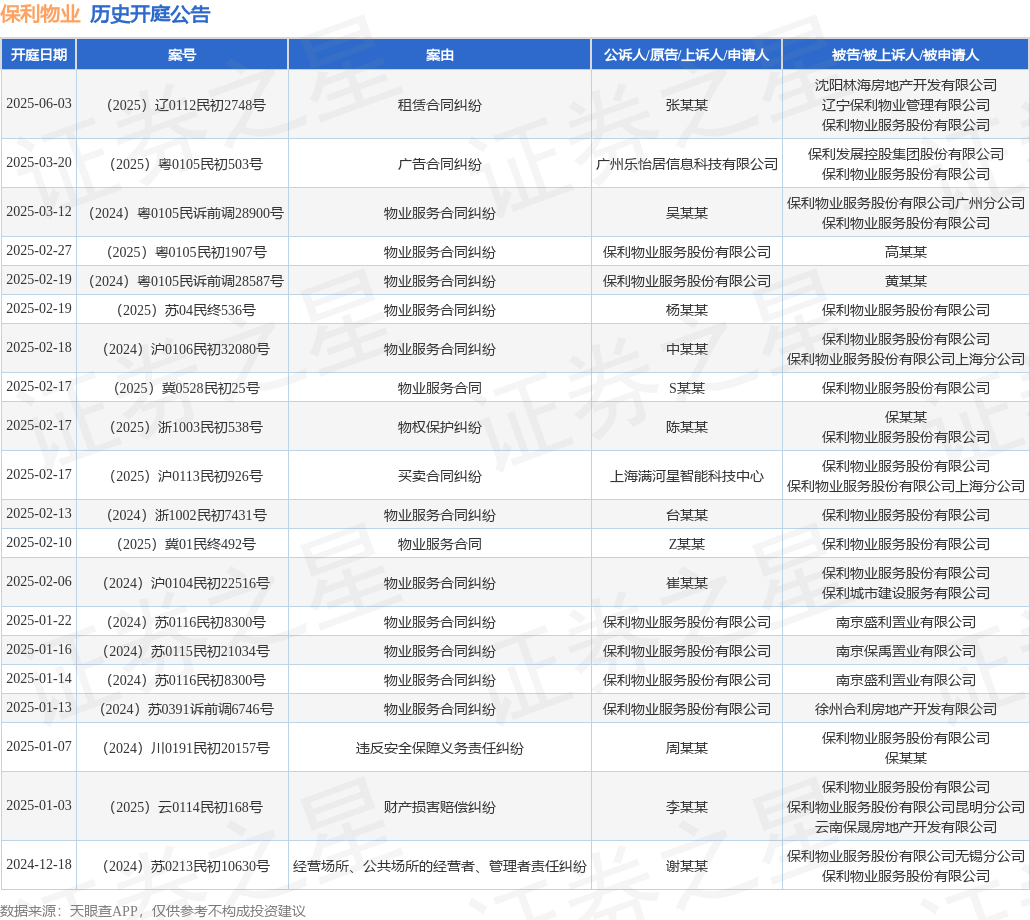Click plaintiff 陈某某

[686, 427]
